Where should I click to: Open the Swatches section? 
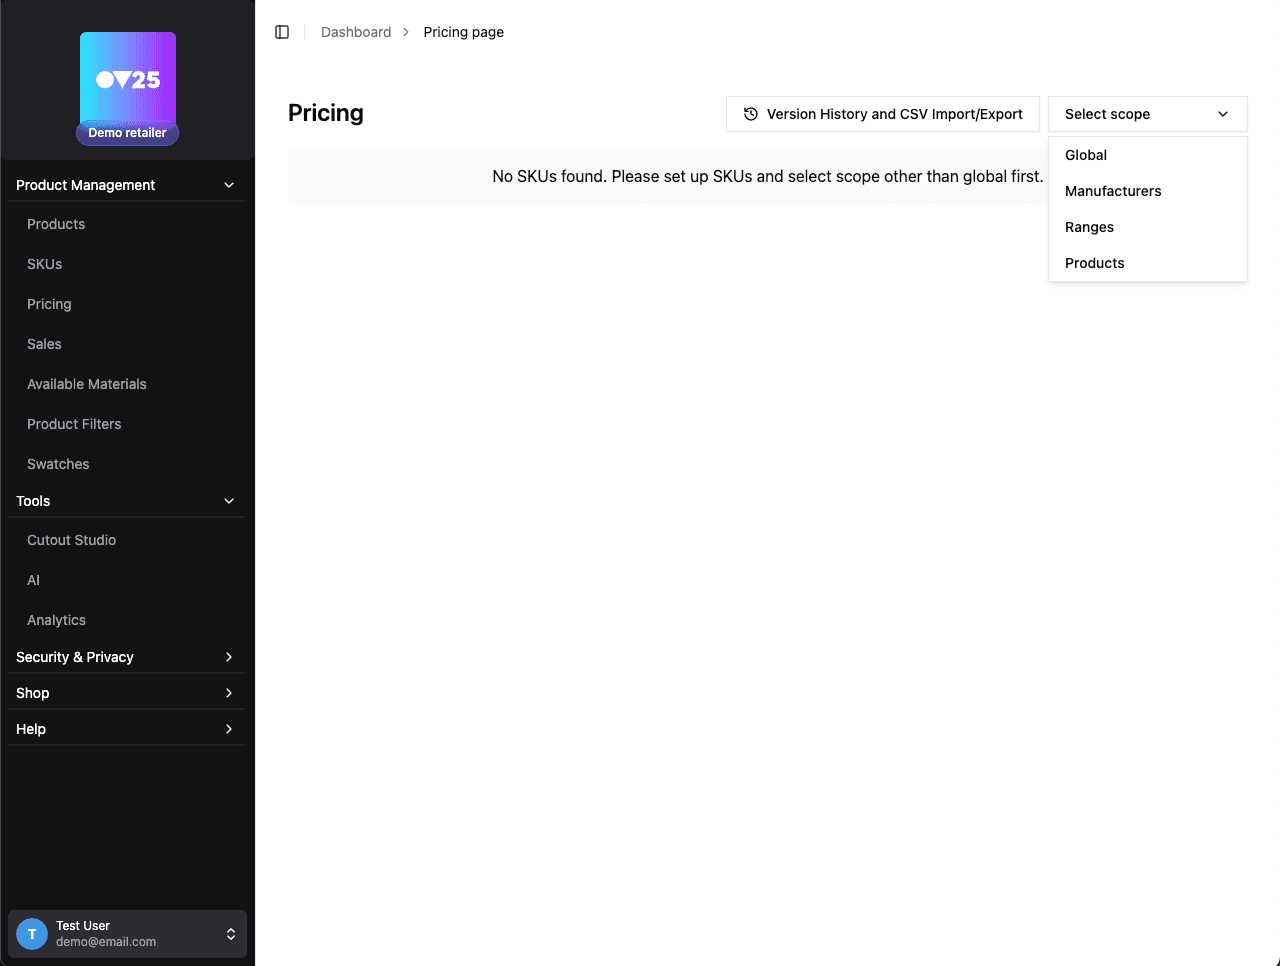(x=58, y=464)
